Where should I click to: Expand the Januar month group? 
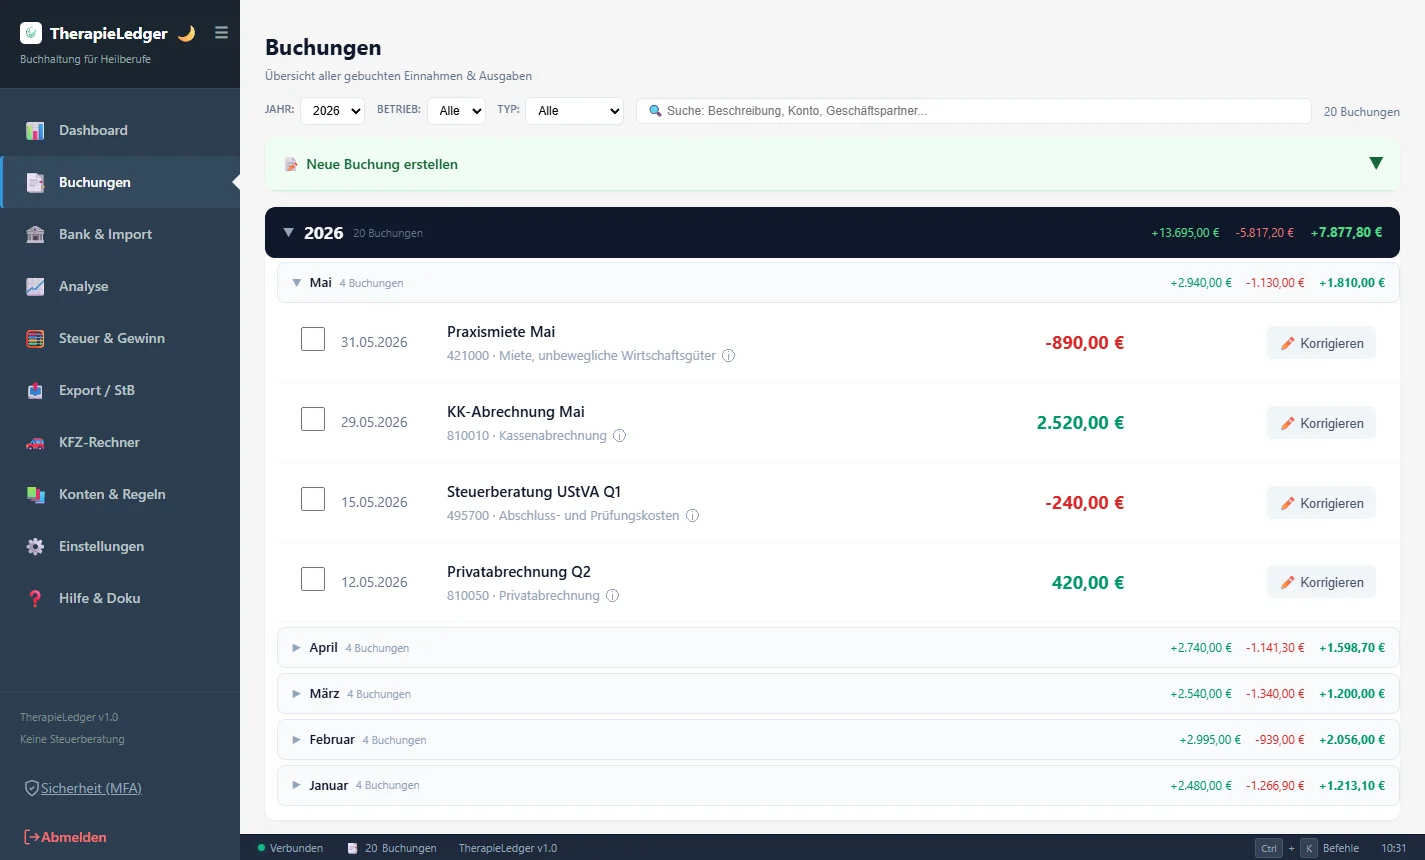pos(296,786)
